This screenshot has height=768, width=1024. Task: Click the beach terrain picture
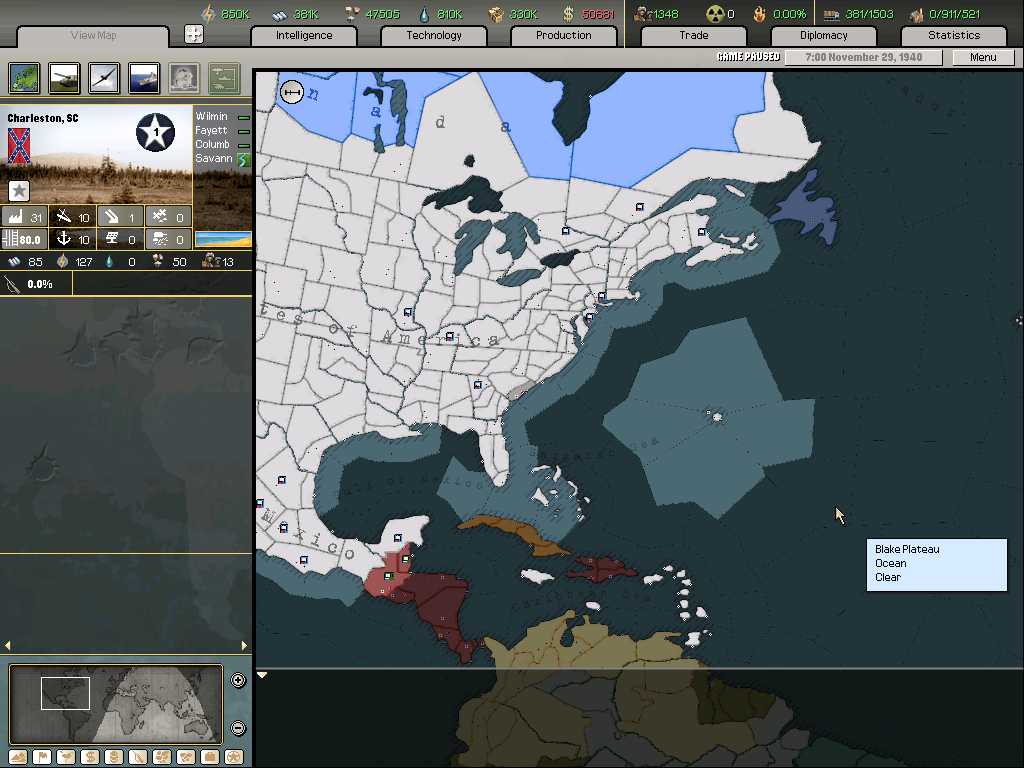(x=223, y=239)
